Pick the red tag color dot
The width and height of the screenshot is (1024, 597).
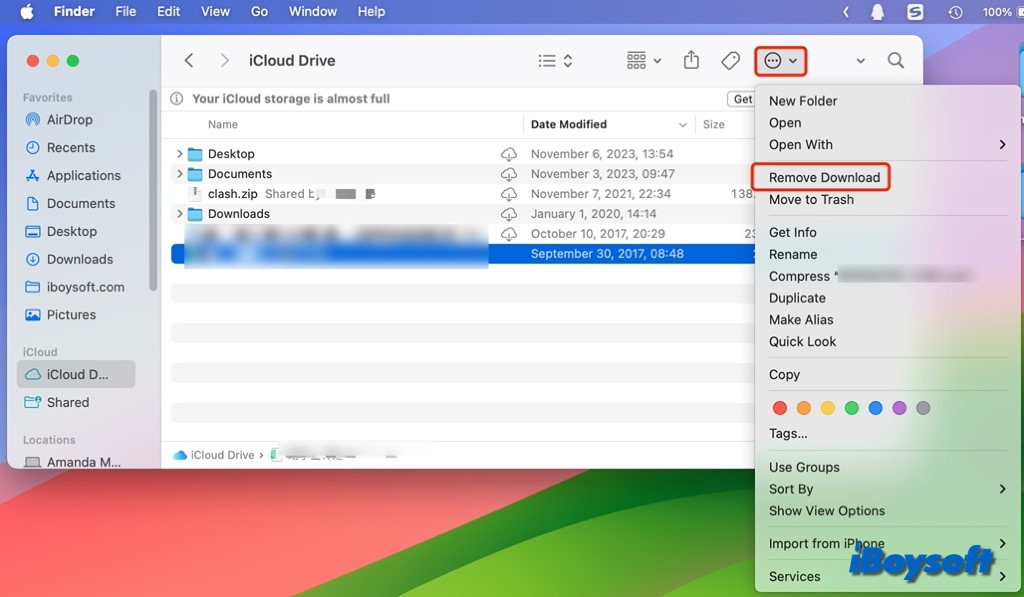click(x=780, y=408)
